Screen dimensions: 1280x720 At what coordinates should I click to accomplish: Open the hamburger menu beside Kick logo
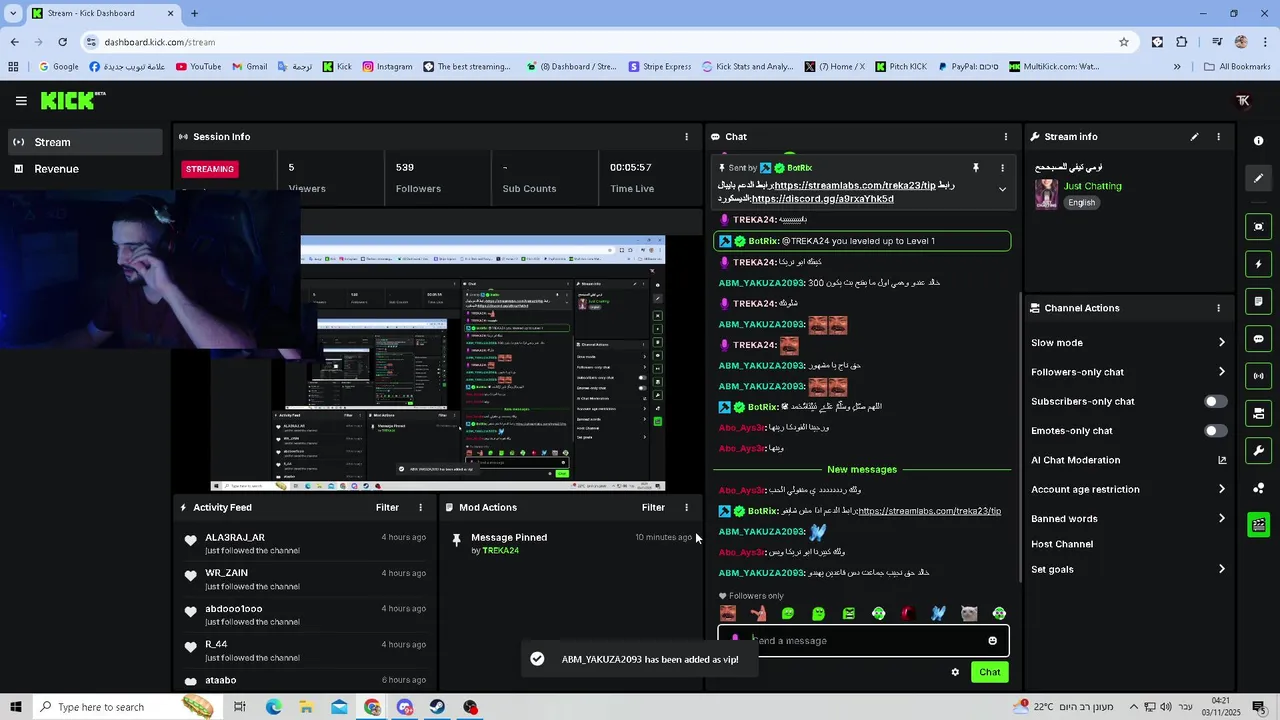point(21,101)
